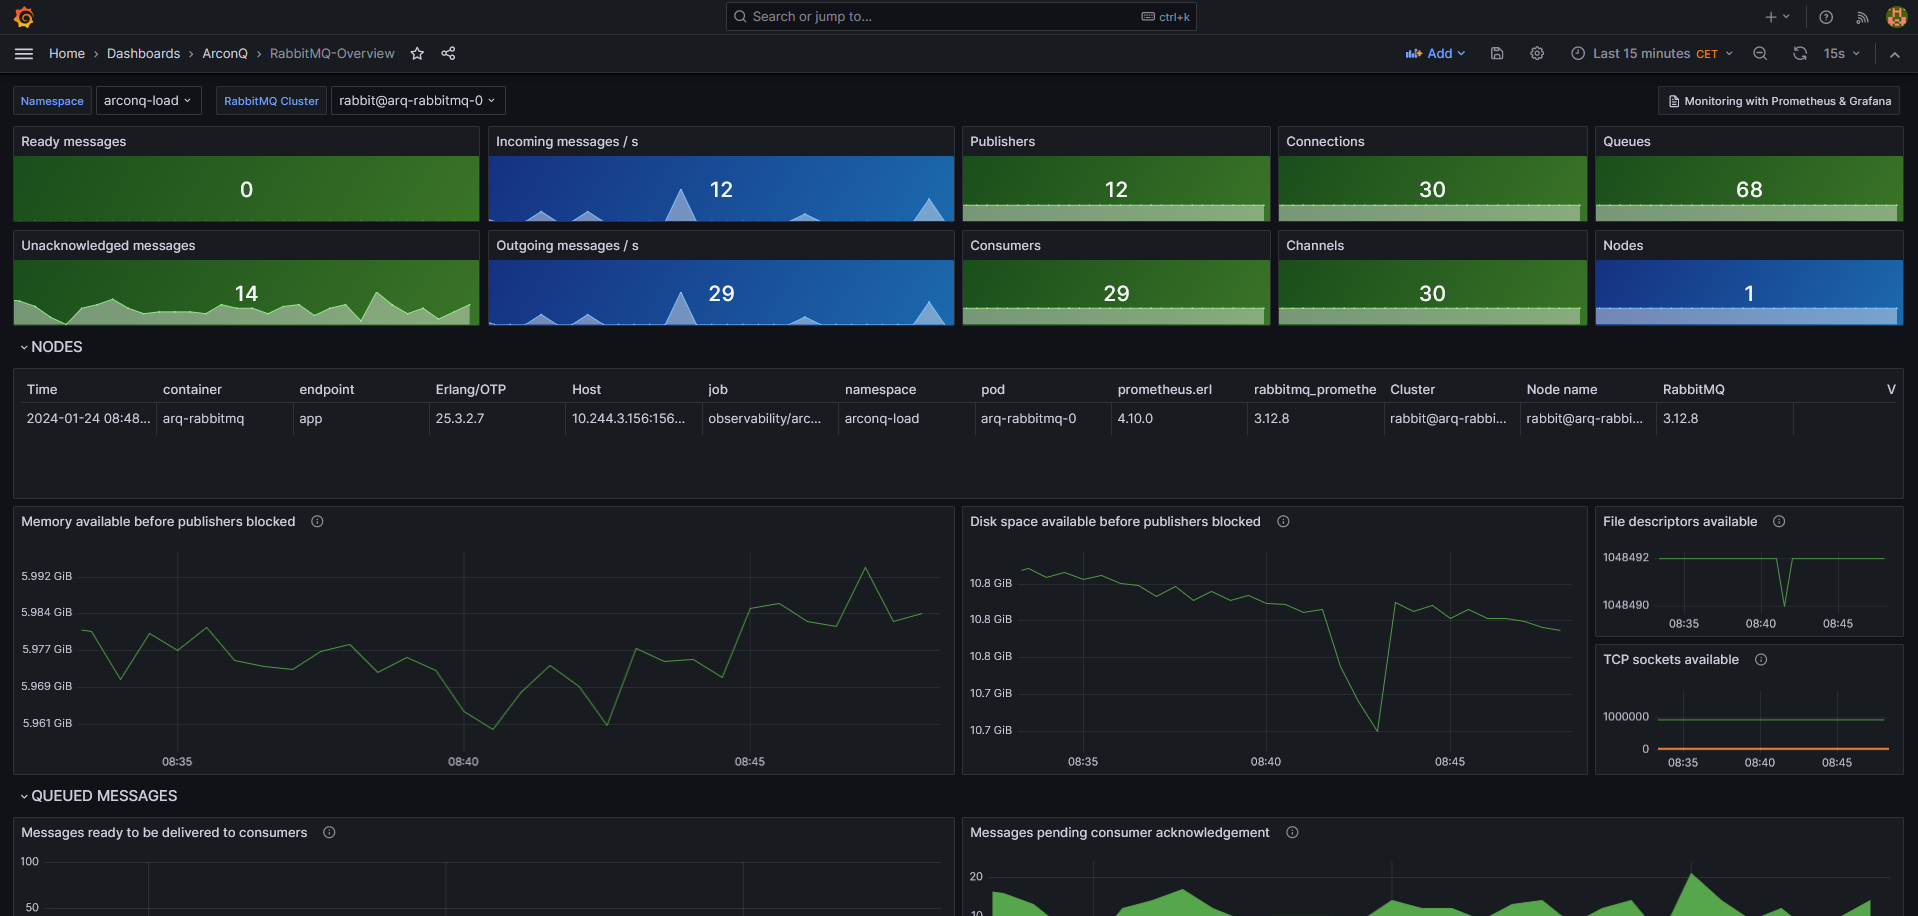Sort the table by namespace column
The height and width of the screenshot is (916, 1918).
tap(880, 390)
